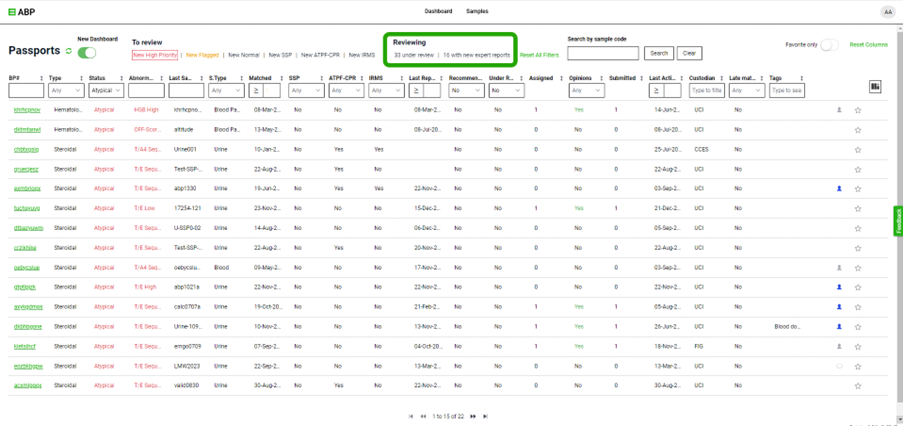Image resolution: width=903 pixels, height=426 pixels.
Task: Open the ATPF-CPR filter dropdown
Action: point(346,90)
